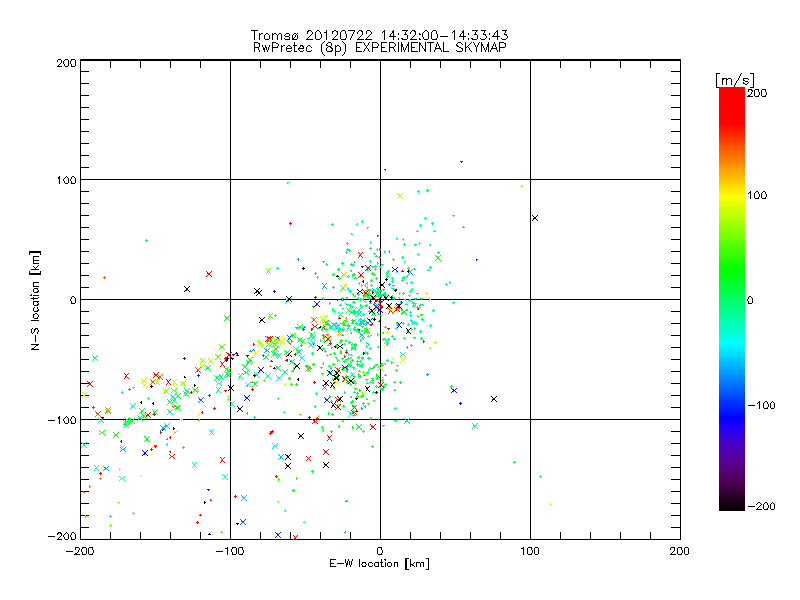Image resolution: width=800 pixels, height=600 pixels.
Task: Click the colorbar '200' top label
Action: (757, 93)
